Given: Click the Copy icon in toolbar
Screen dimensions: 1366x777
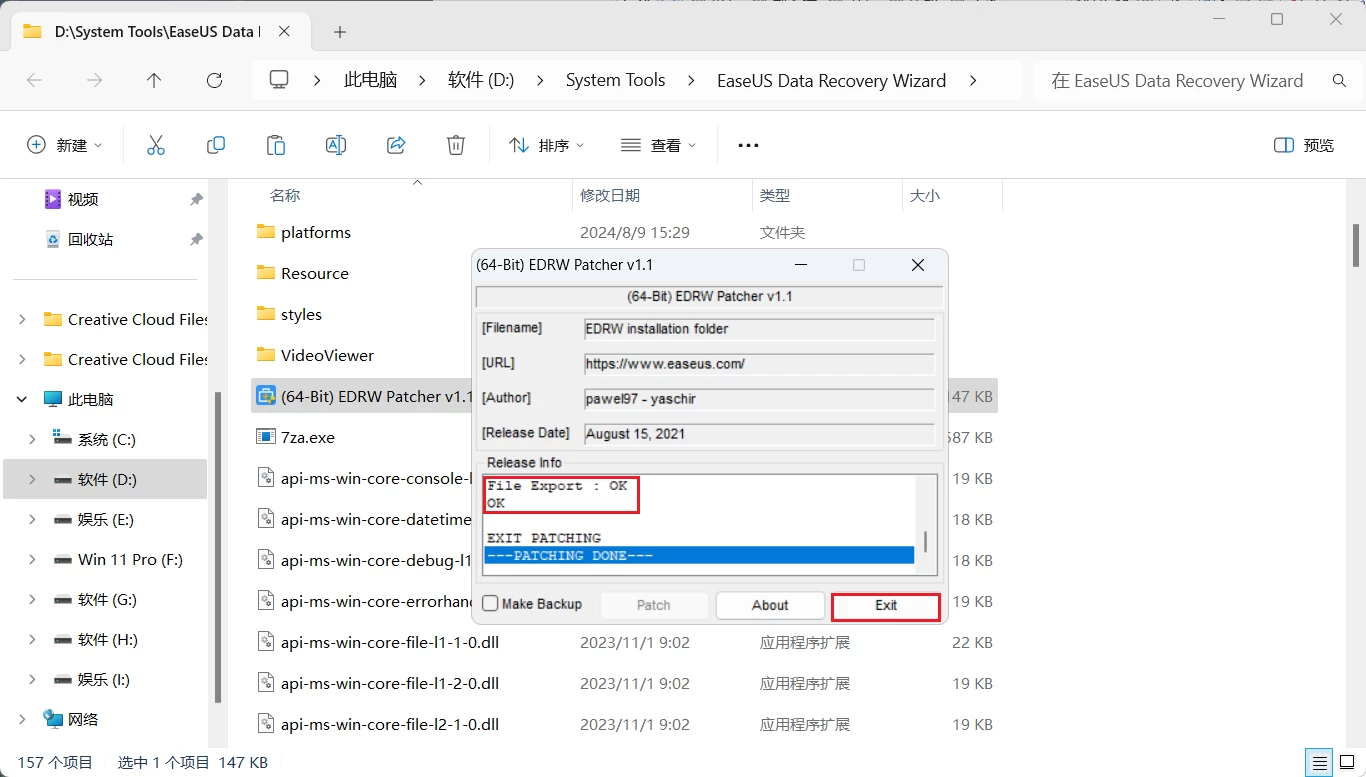Looking at the screenshot, I should (216, 145).
